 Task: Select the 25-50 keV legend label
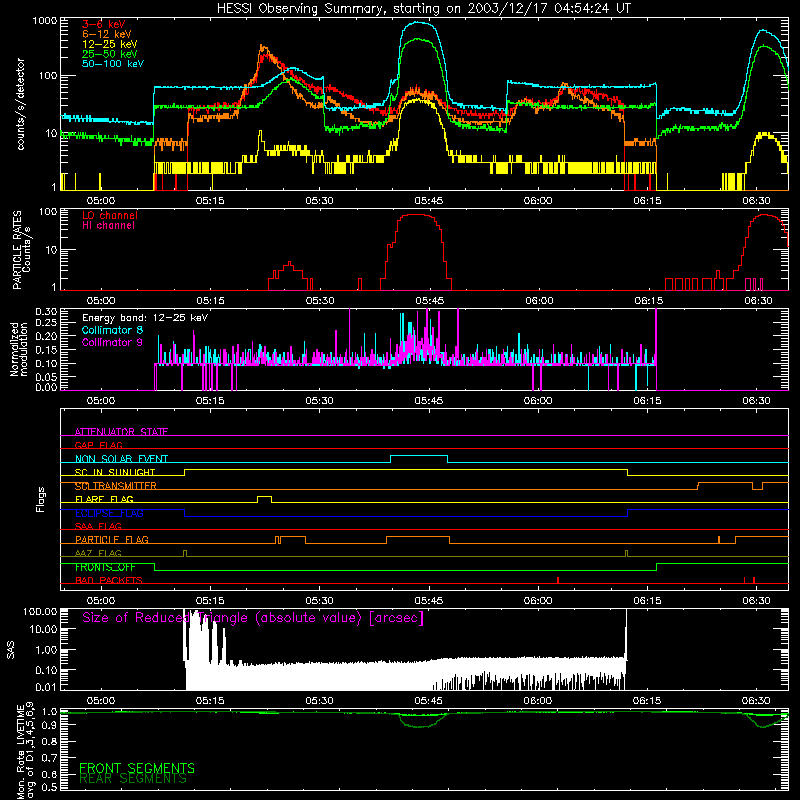[110, 54]
